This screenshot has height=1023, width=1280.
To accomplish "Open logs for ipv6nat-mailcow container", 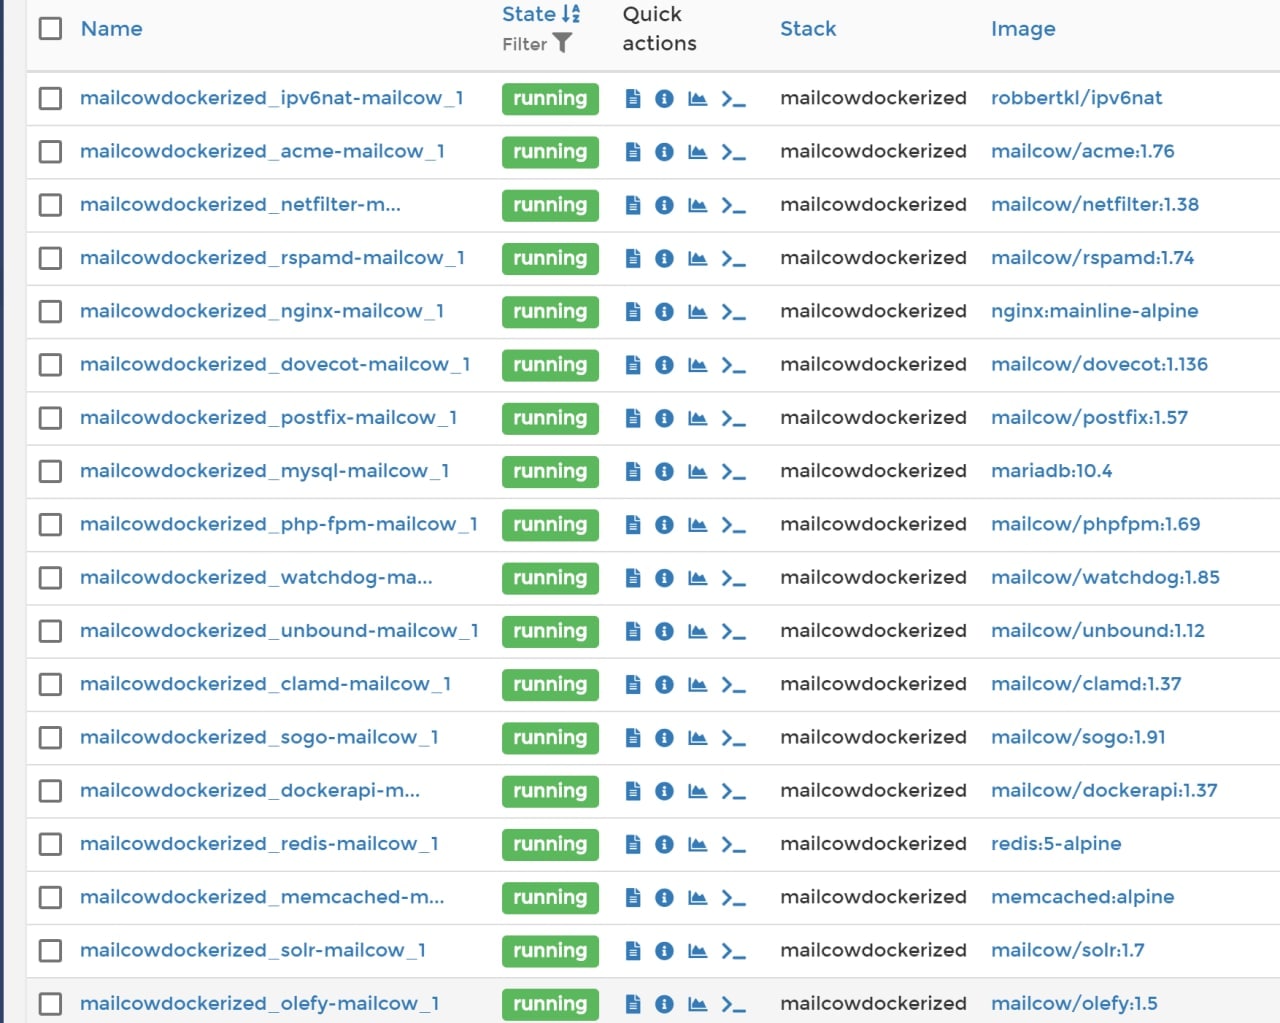I will [633, 98].
